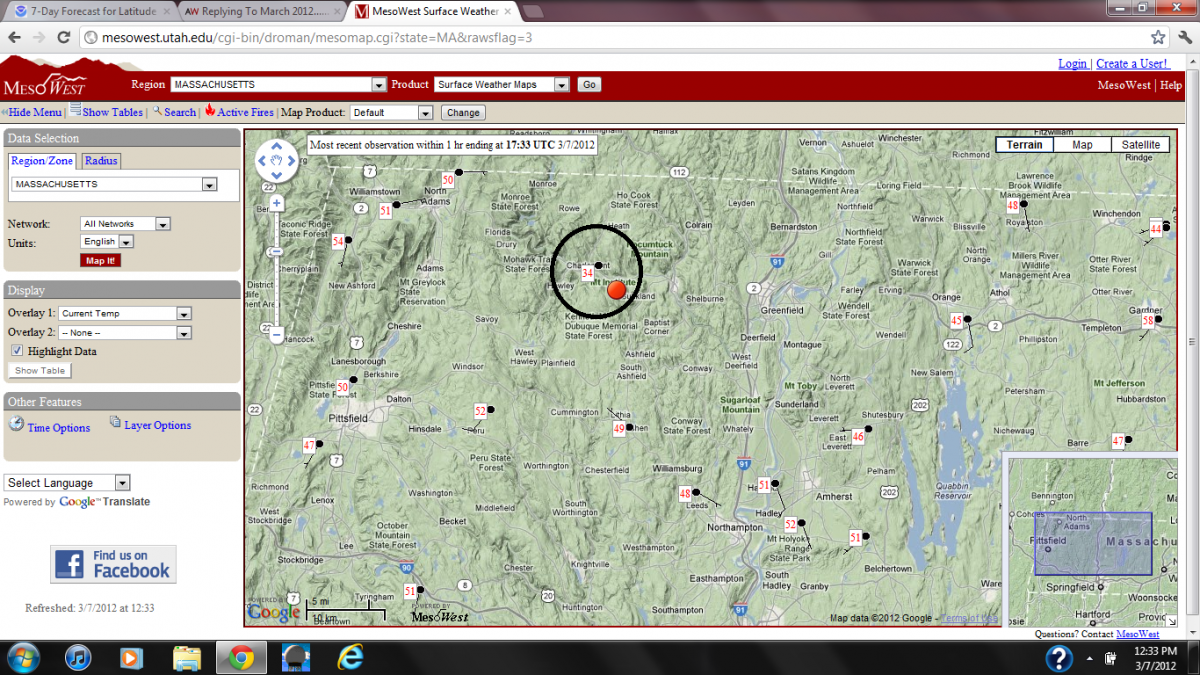Click the Change button
Image resolution: width=1200 pixels, height=675 pixels.
pos(462,113)
